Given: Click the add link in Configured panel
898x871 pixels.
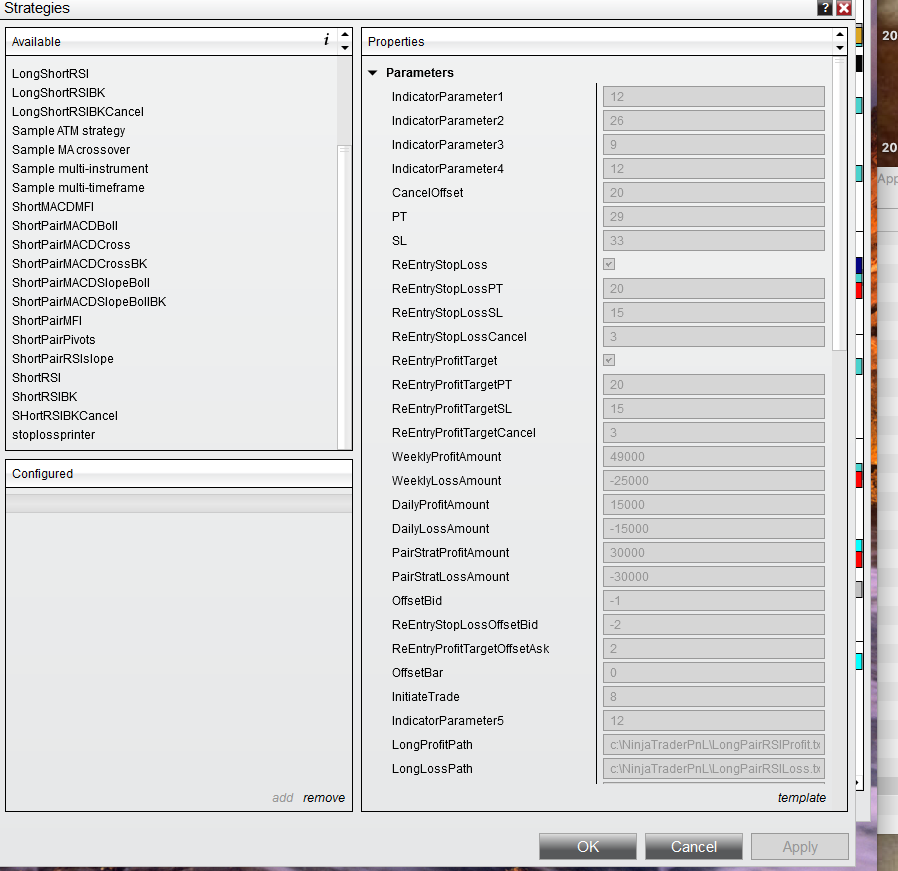Looking at the screenshot, I should click(283, 798).
